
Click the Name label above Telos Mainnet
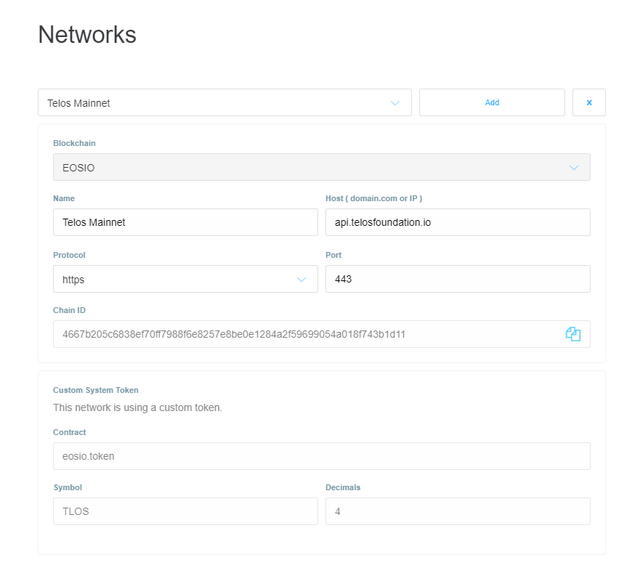click(x=64, y=198)
